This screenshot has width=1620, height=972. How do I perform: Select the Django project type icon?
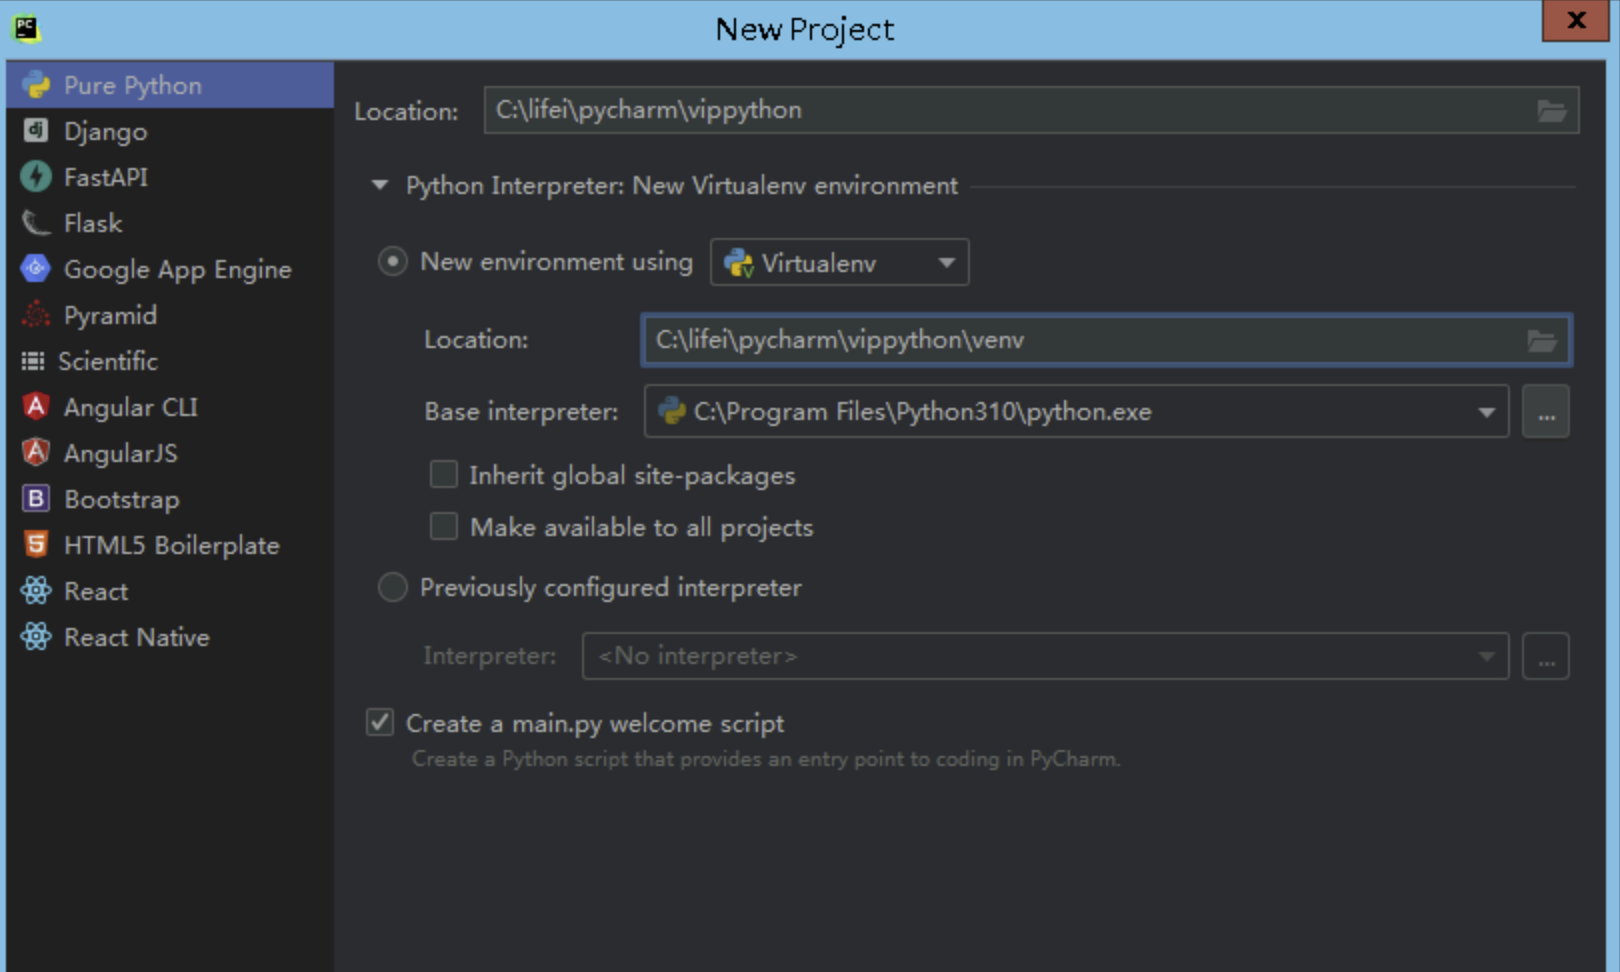click(36, 131)
